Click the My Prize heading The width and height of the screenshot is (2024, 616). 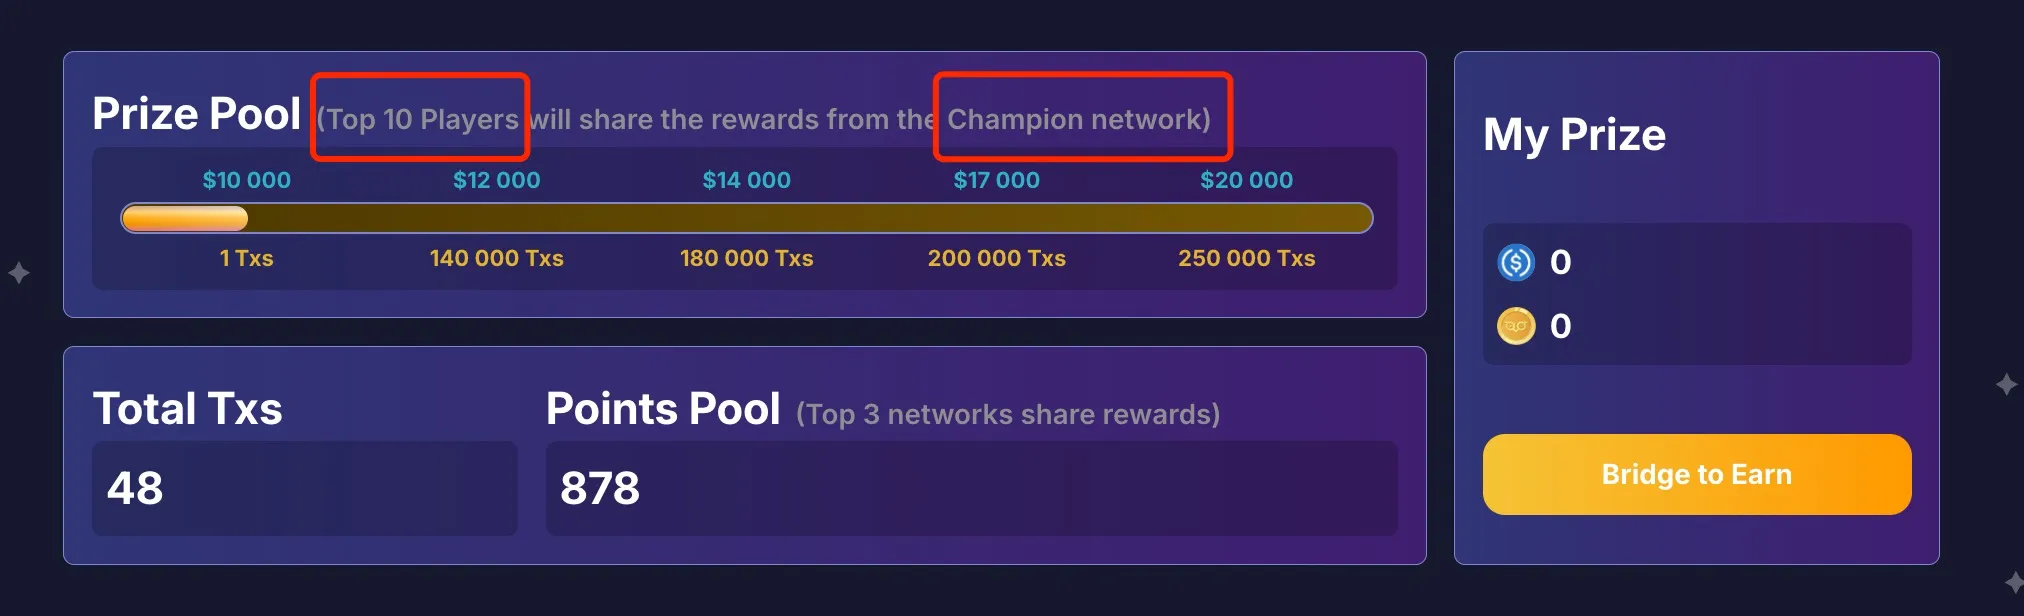1574,135
